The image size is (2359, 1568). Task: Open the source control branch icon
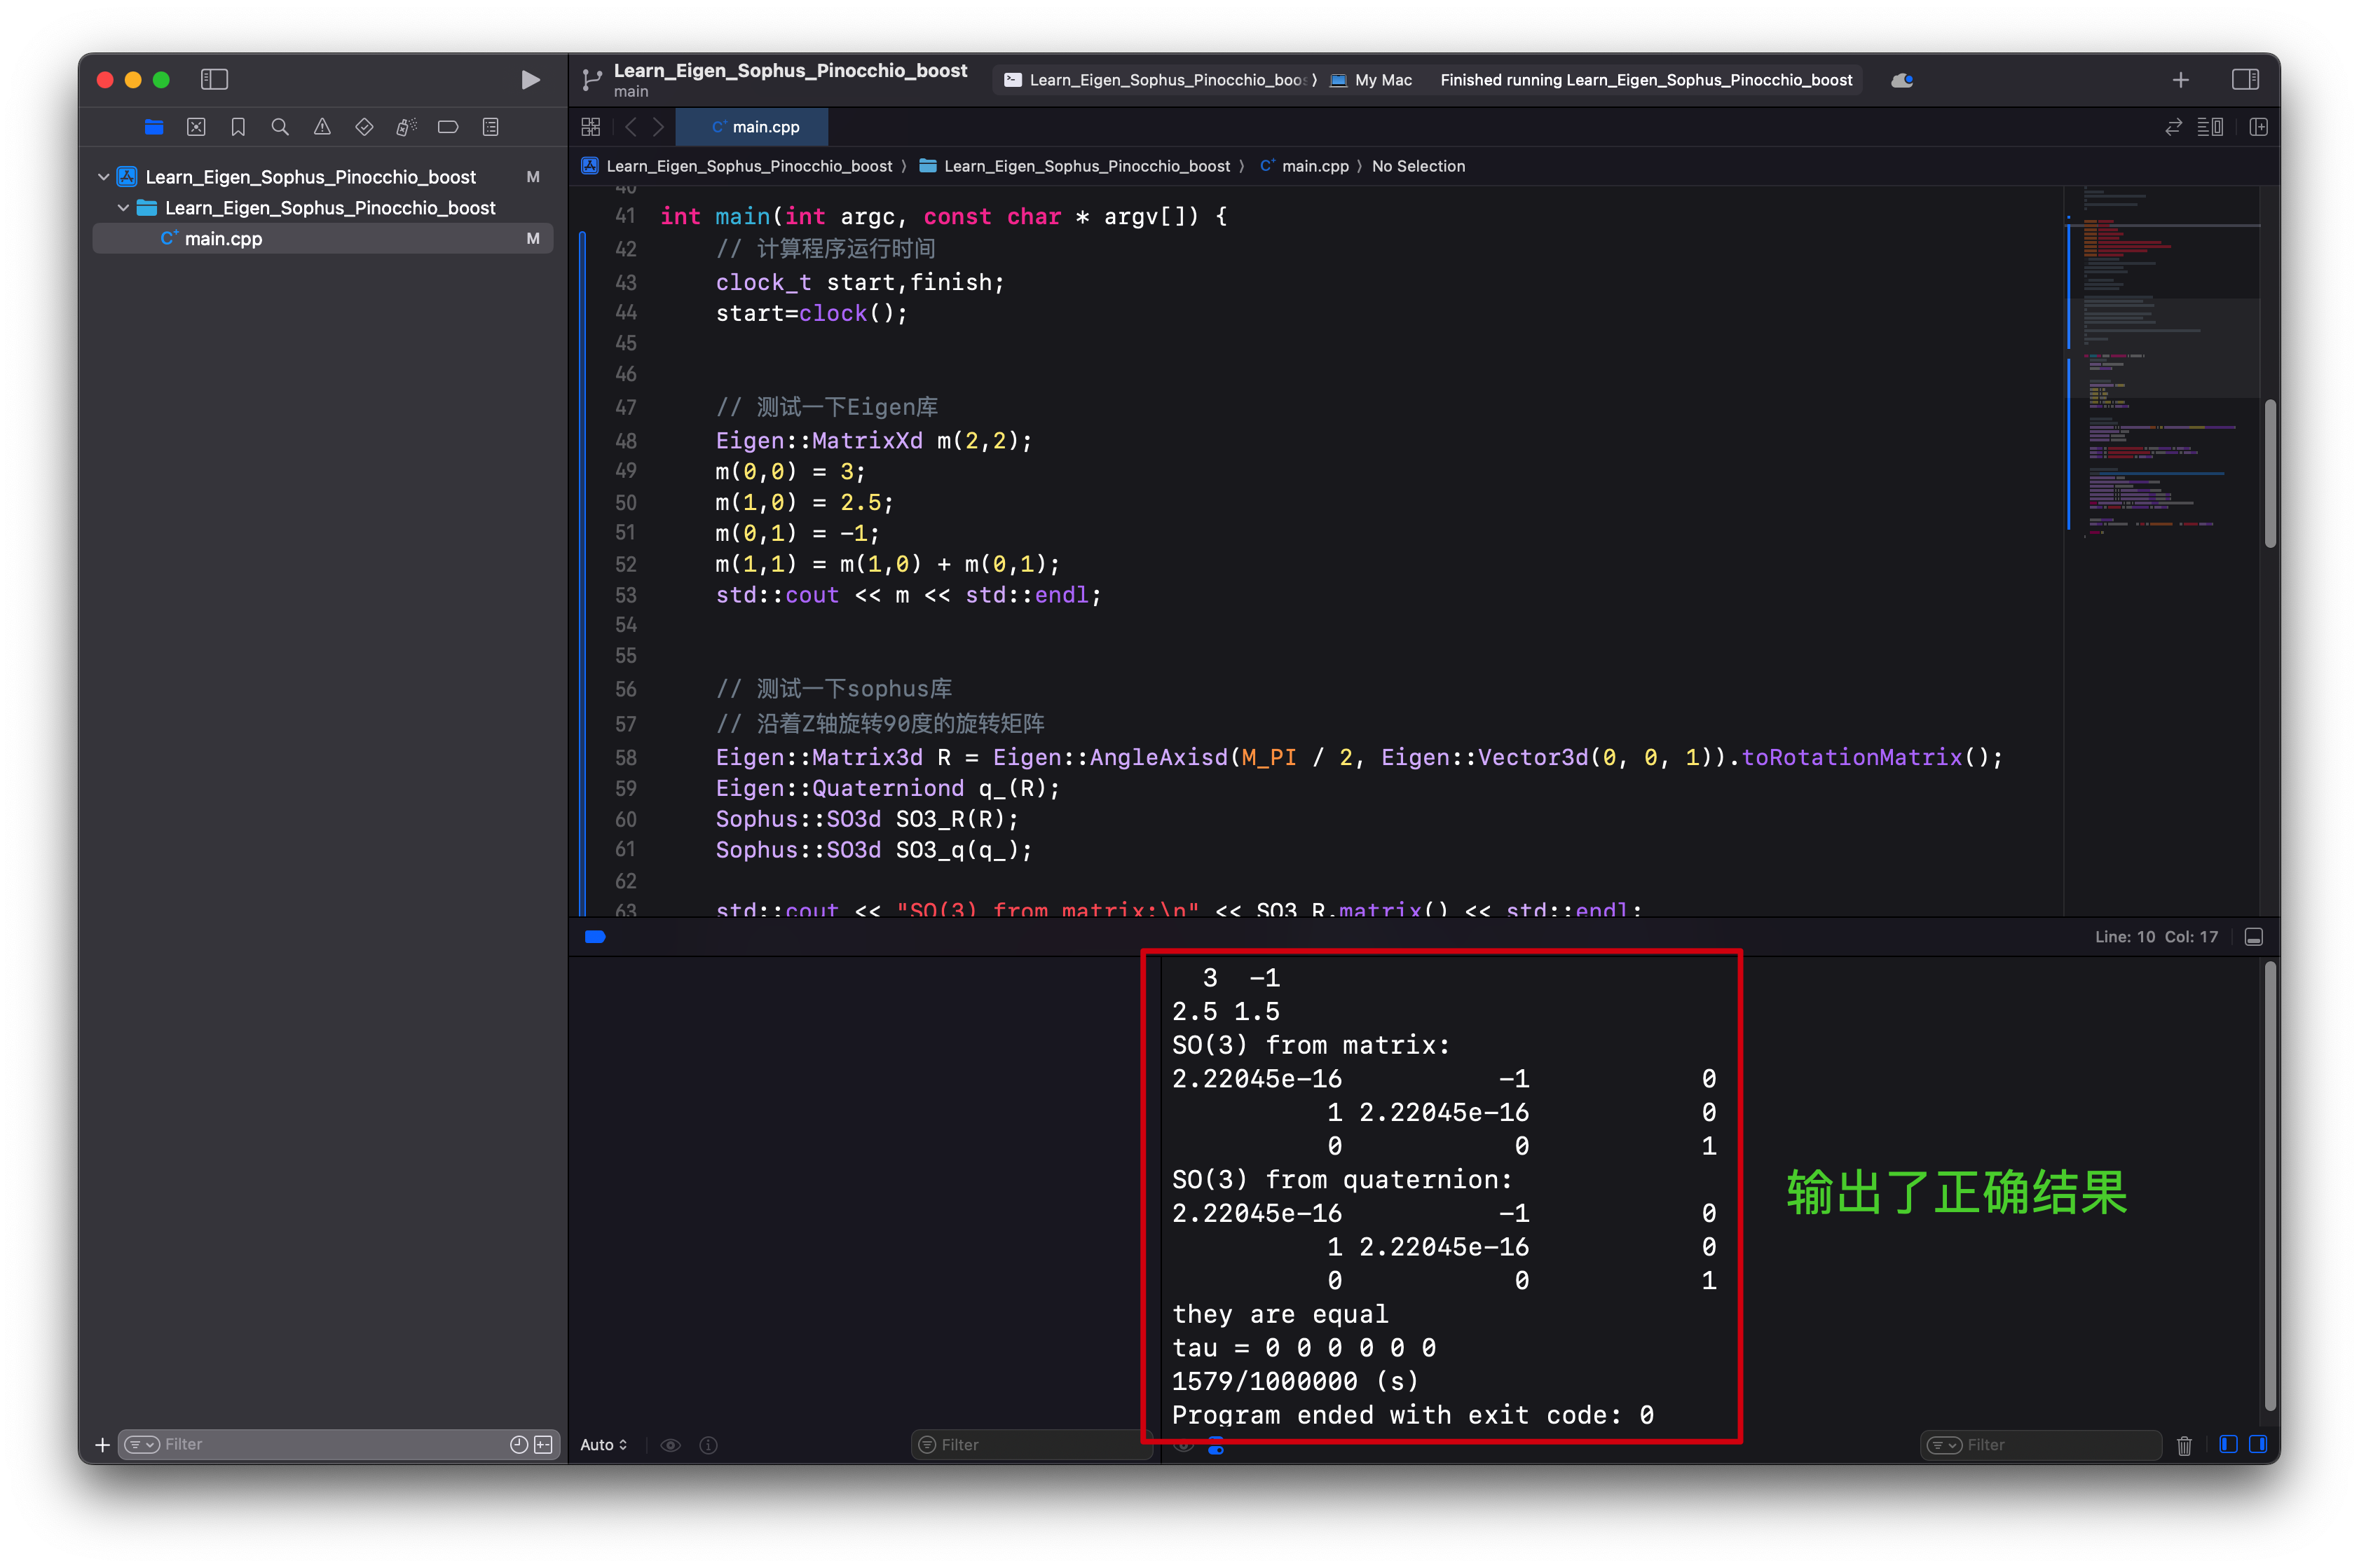(x=592, y=80)
